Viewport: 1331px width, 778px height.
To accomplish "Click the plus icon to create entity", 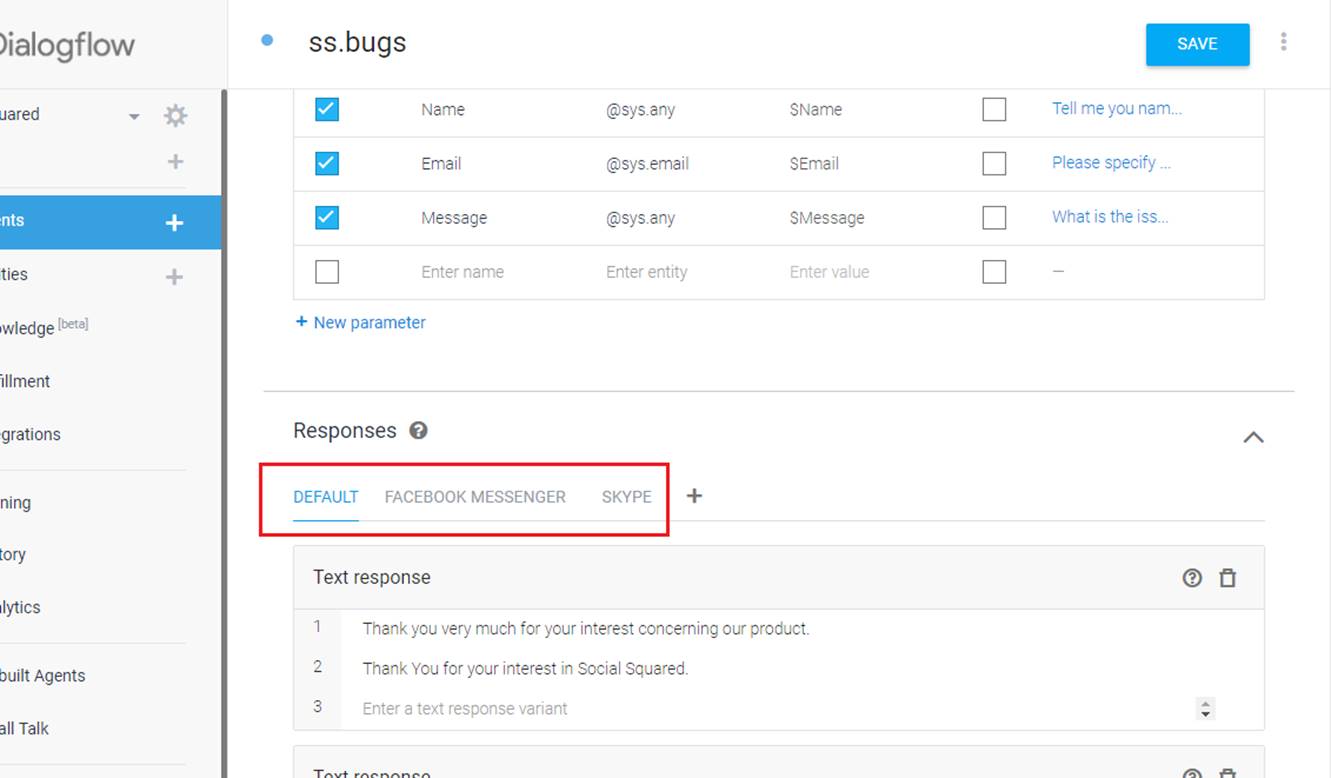I will pyautogui.click(x=174, y=276).
